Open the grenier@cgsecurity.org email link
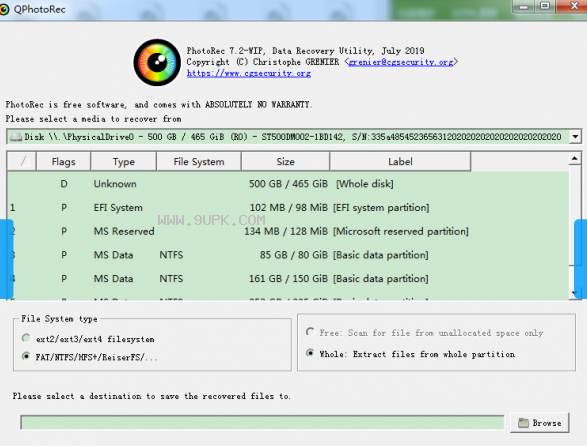 coord(401,62)
